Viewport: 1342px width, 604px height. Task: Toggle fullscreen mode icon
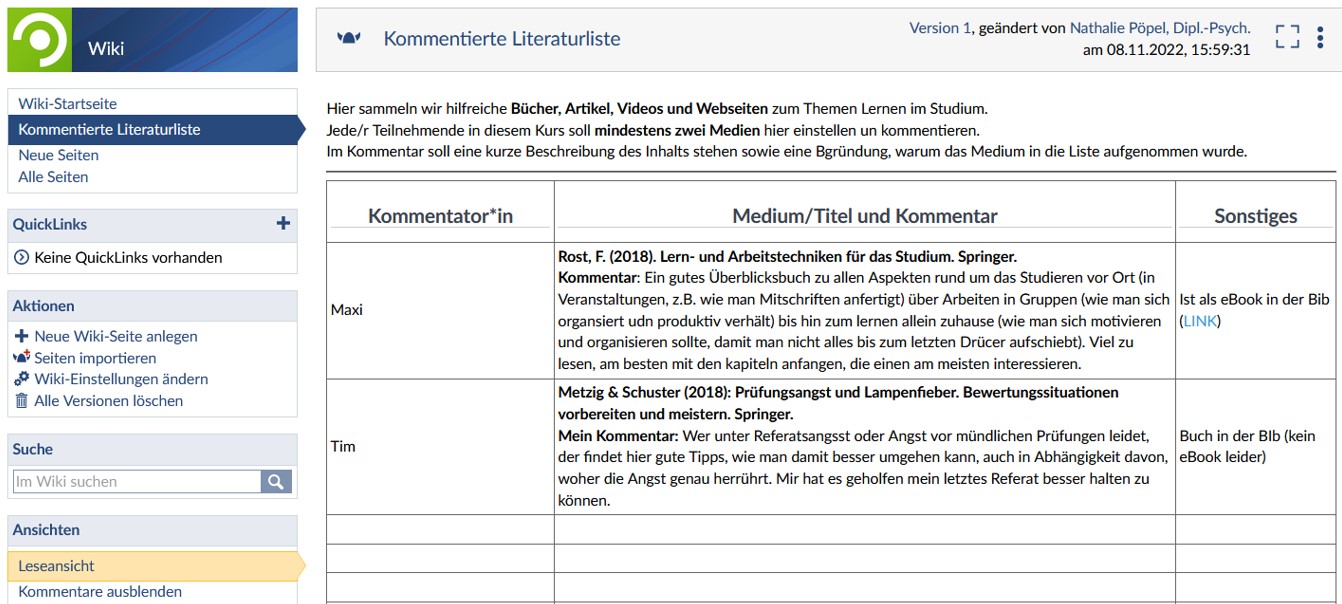pyautogui.click(x=1287, y=38)
